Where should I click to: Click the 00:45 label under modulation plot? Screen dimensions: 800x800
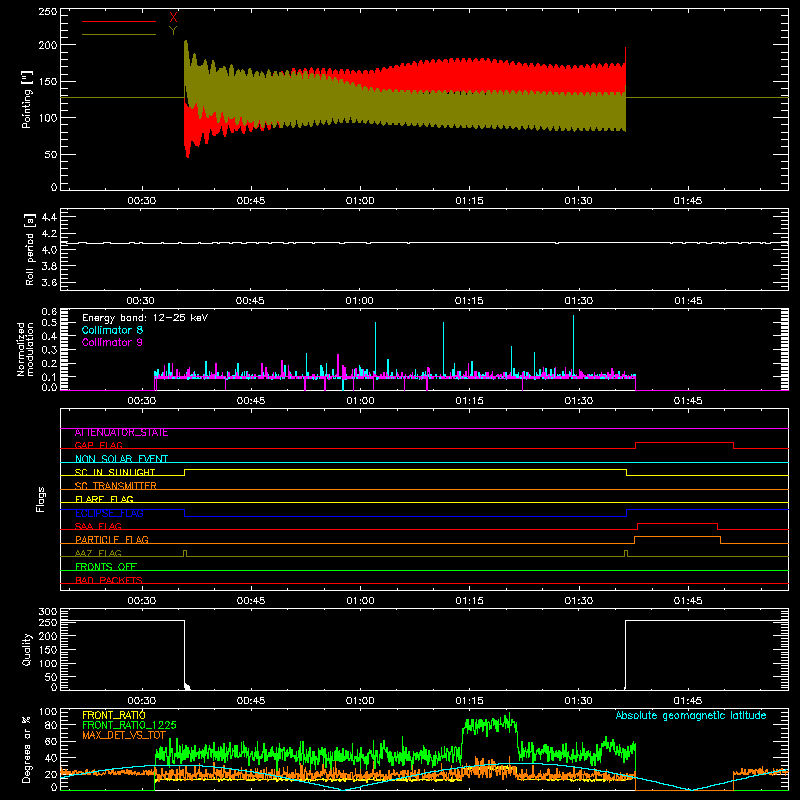(x=251, y=401)
